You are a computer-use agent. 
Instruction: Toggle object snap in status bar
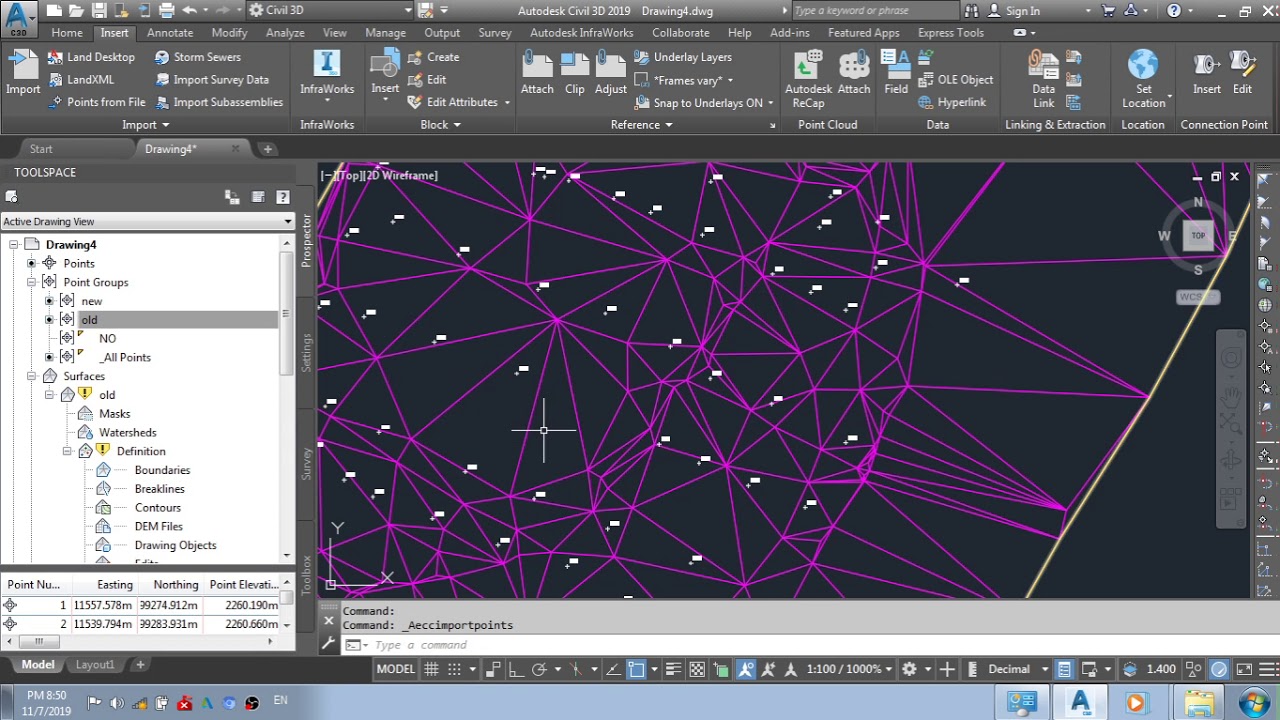tap(636, 669)
